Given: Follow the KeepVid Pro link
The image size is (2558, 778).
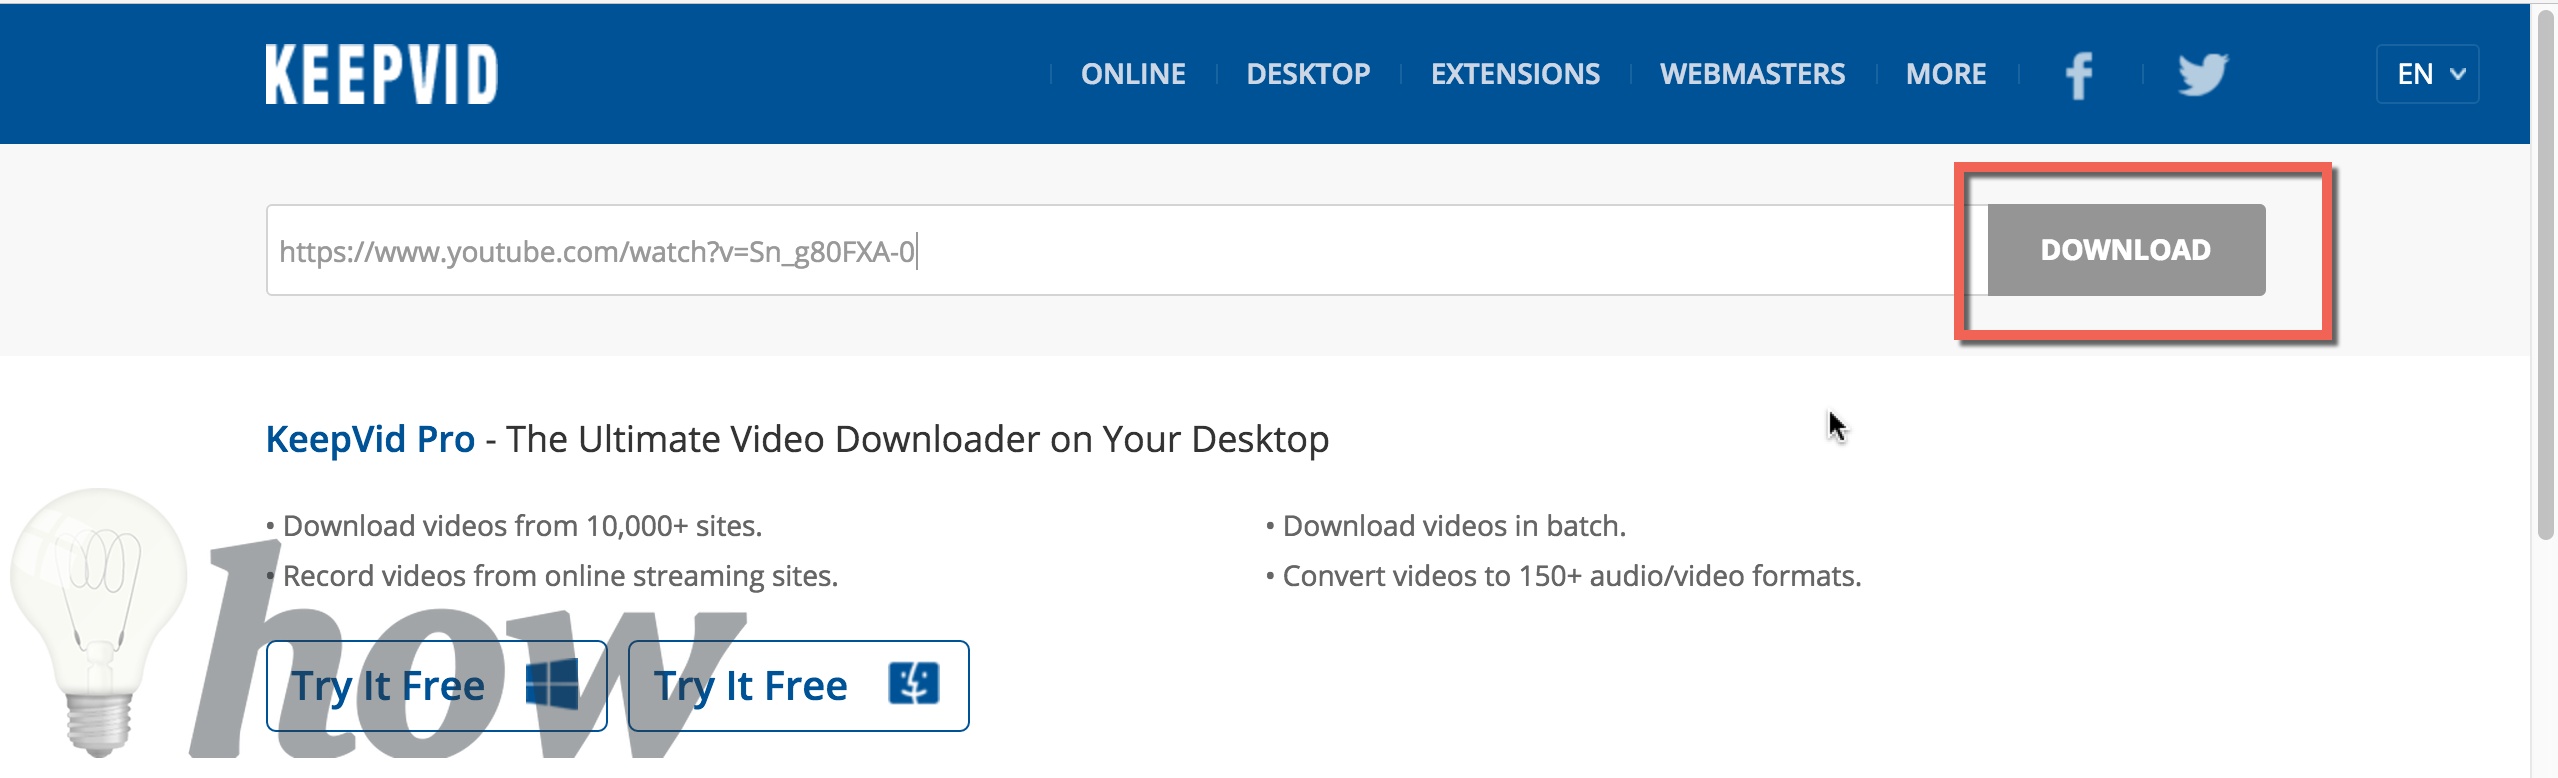Looking at the screenshot, I should (x=370, y=439).
